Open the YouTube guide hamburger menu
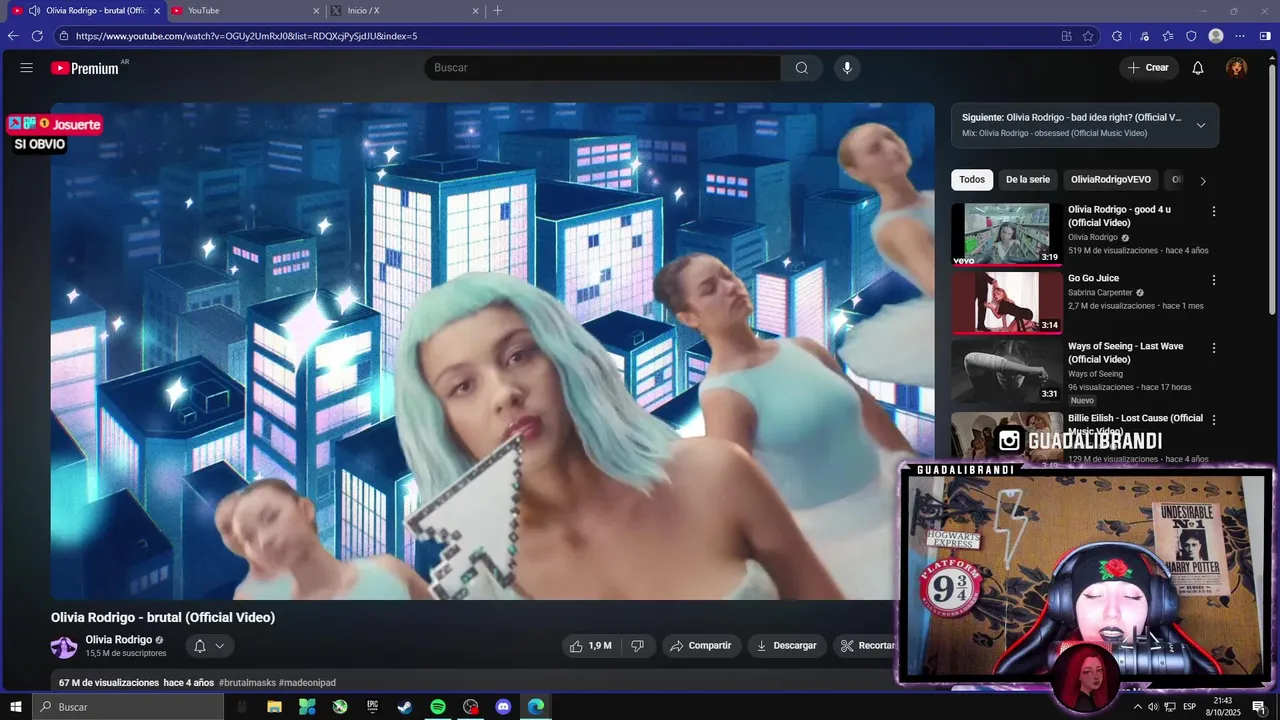 27,68
